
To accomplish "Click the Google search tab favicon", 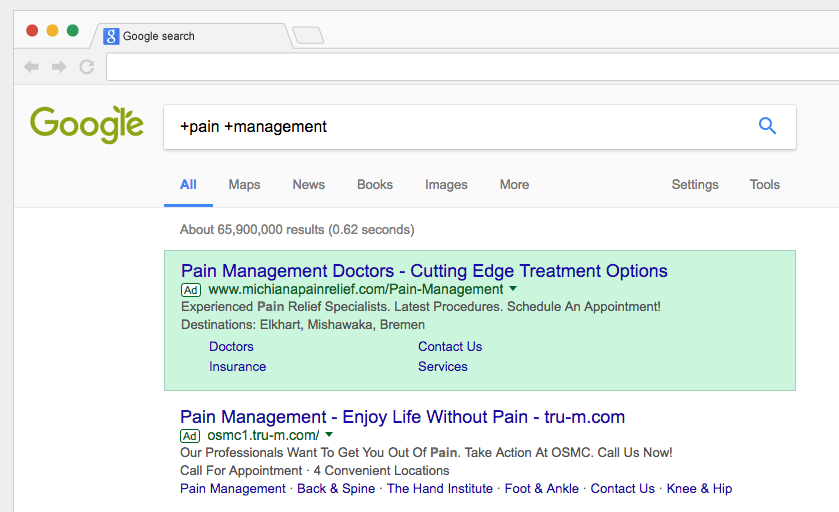I will coord(111,36).
